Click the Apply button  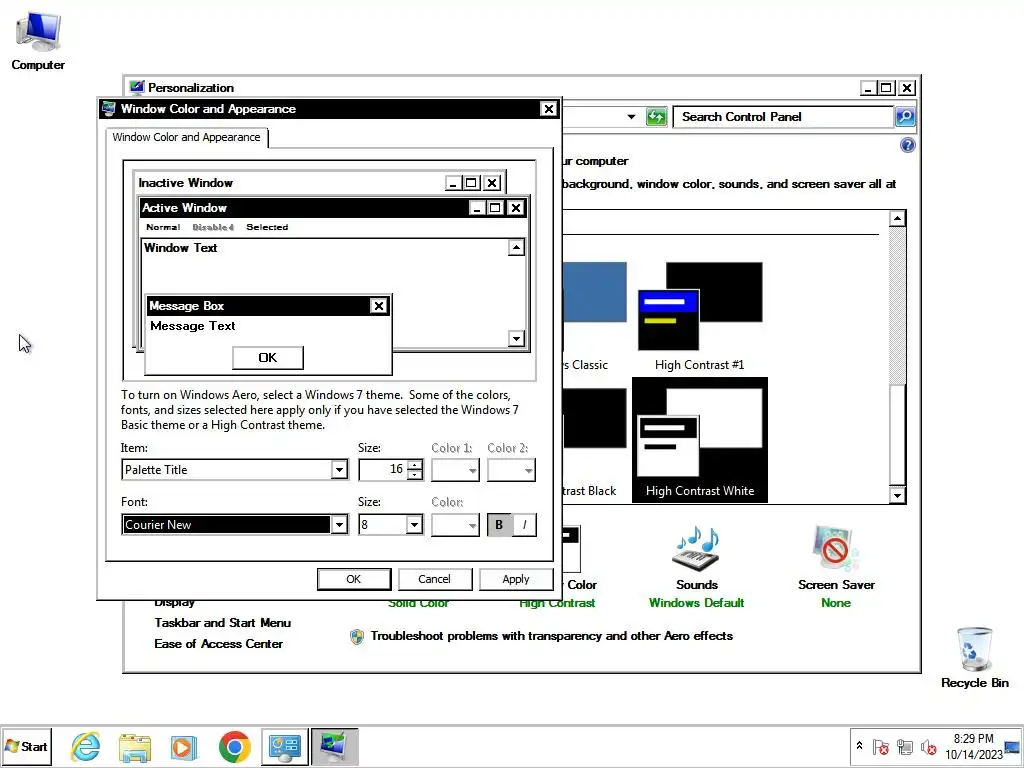tap(516, 579)
